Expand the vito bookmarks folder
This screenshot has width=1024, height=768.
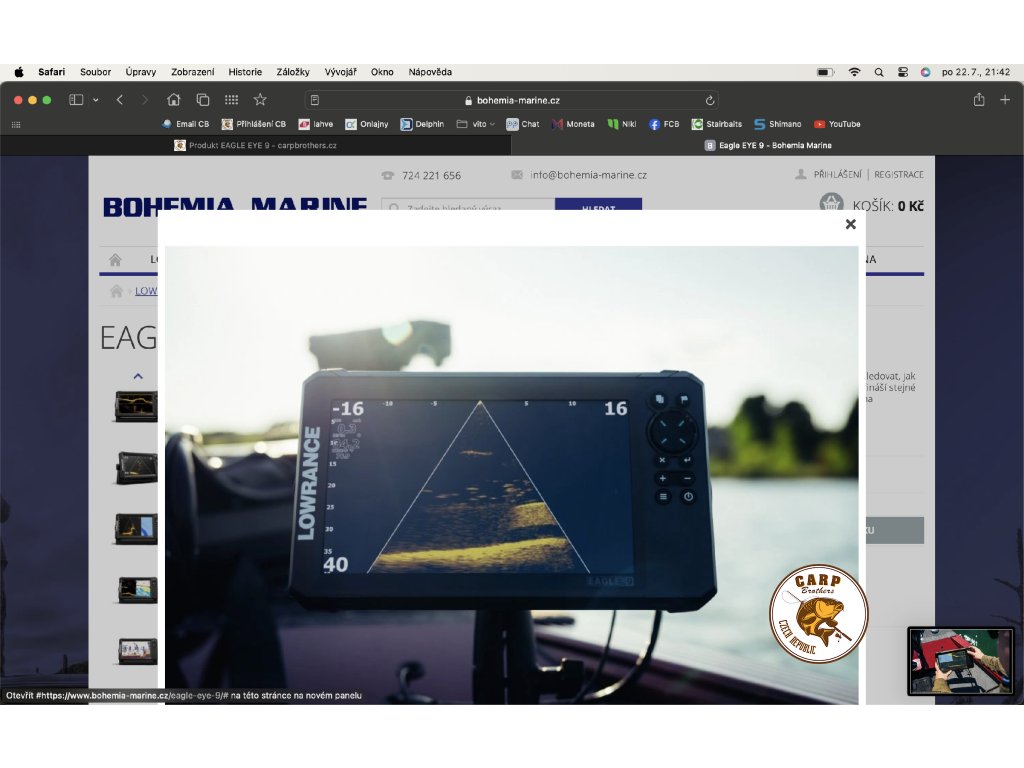[475, 124]
